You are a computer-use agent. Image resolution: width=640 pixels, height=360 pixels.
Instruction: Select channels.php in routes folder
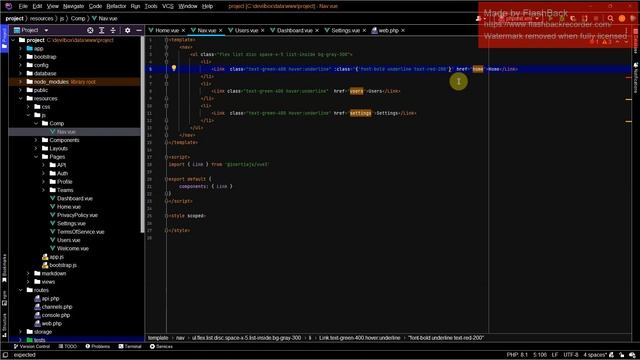[57, 307]
